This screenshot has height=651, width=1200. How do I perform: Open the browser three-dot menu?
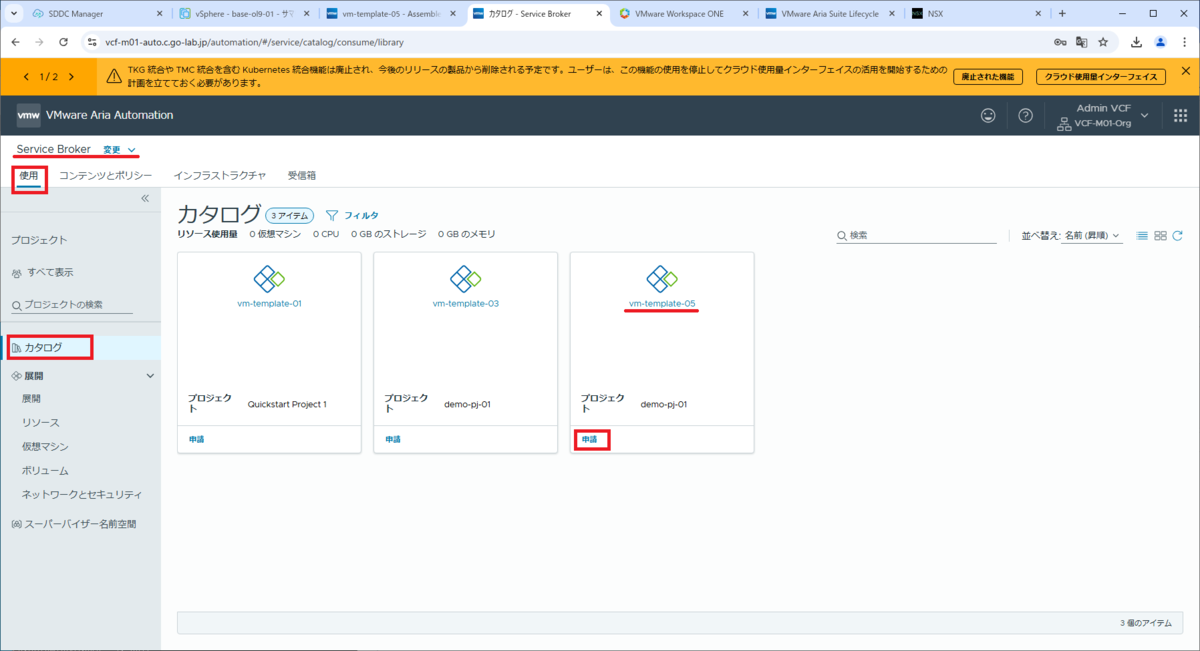(x=1184, y=42)
